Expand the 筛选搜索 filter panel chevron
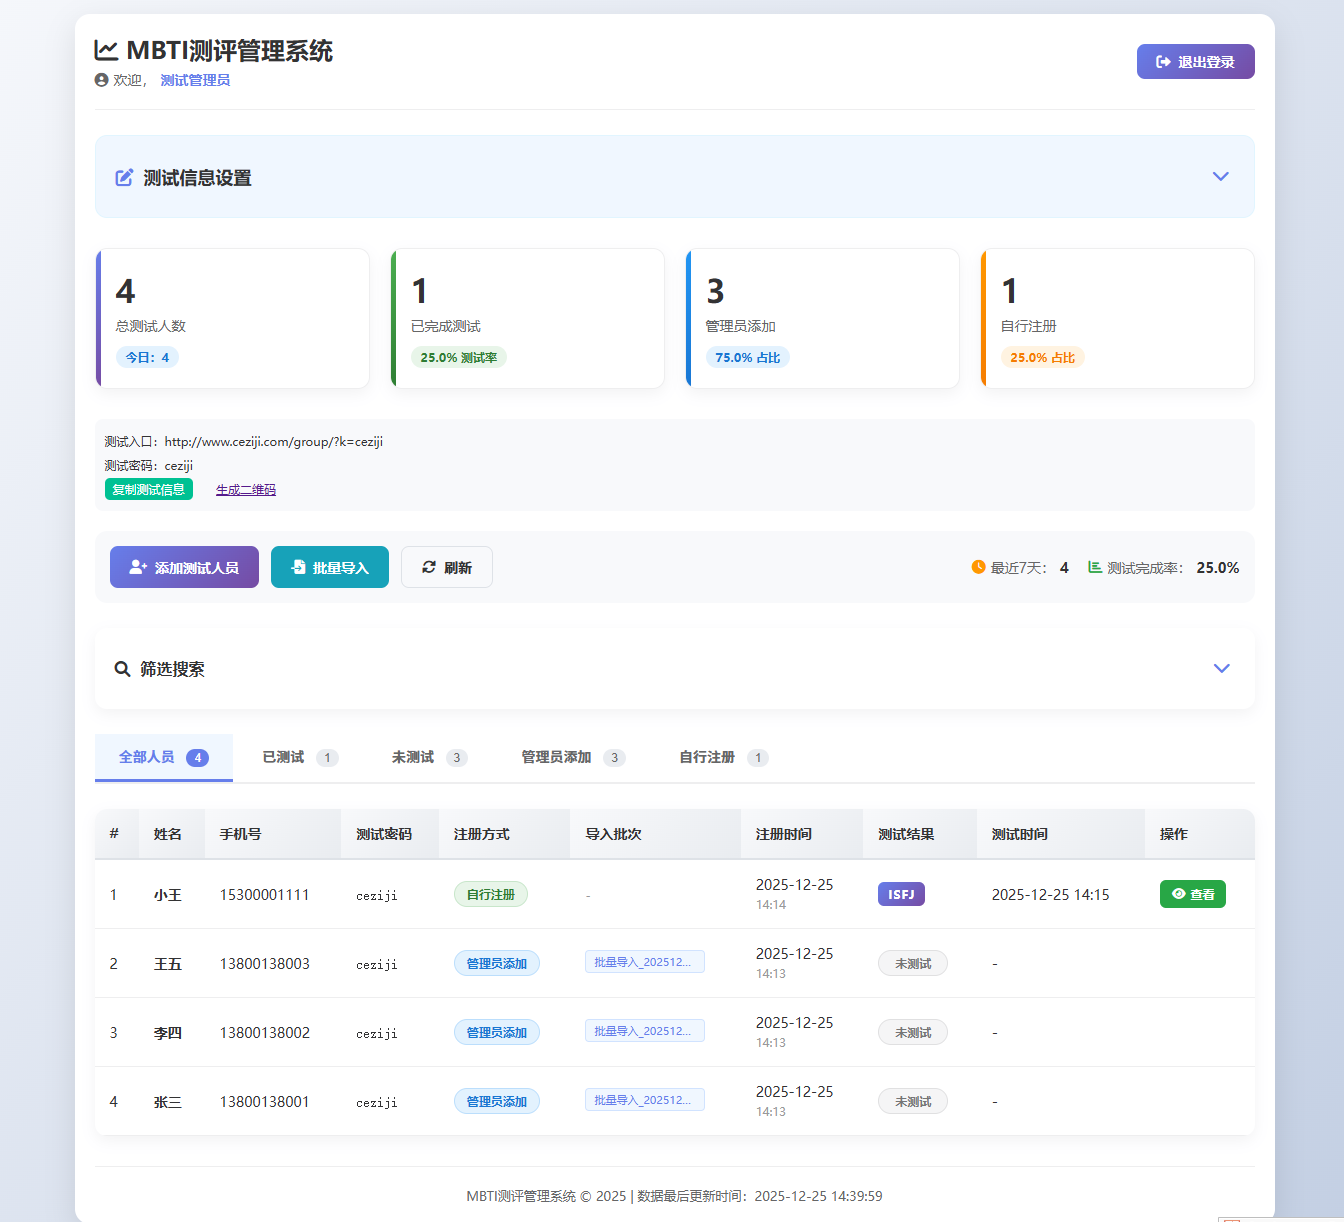Image resolution: width=1344 pixels, height=1222 pixels. click(1221, 668)
